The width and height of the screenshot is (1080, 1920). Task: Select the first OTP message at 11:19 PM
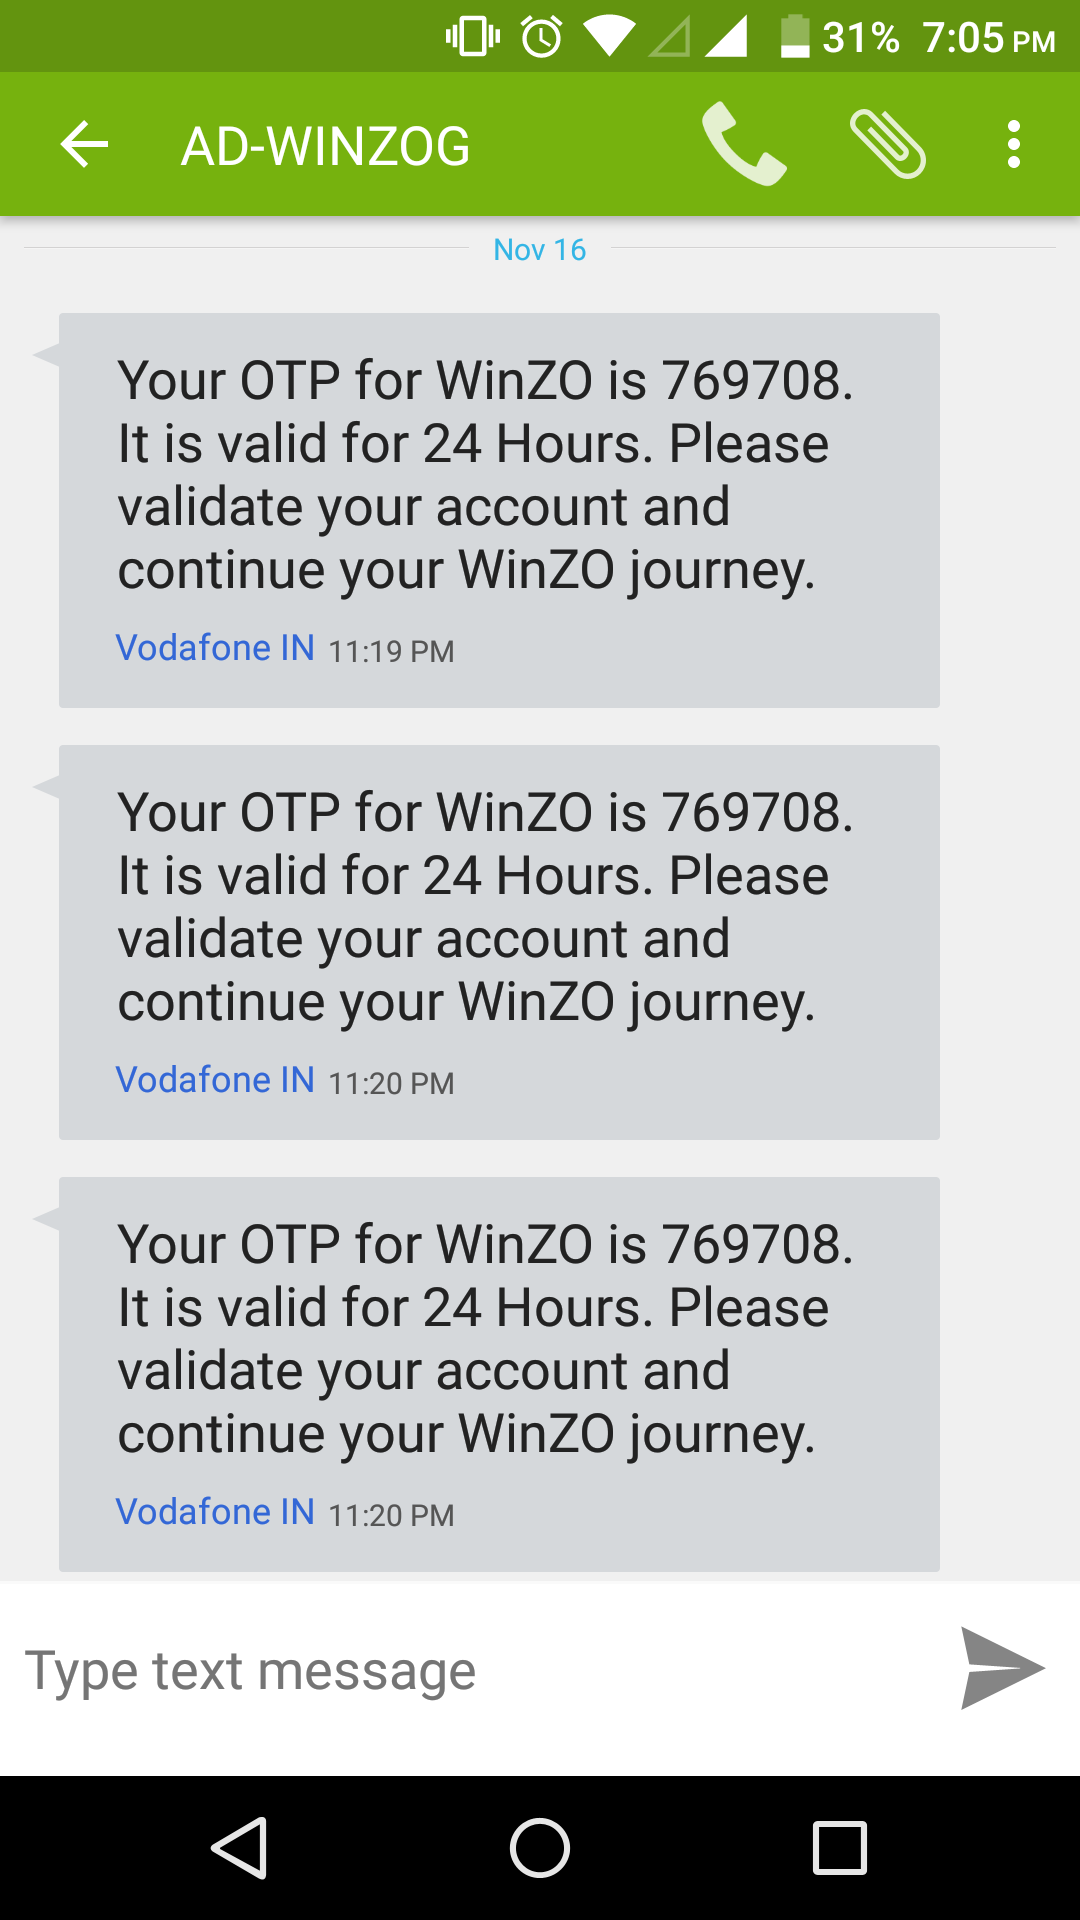click(499, 510)
